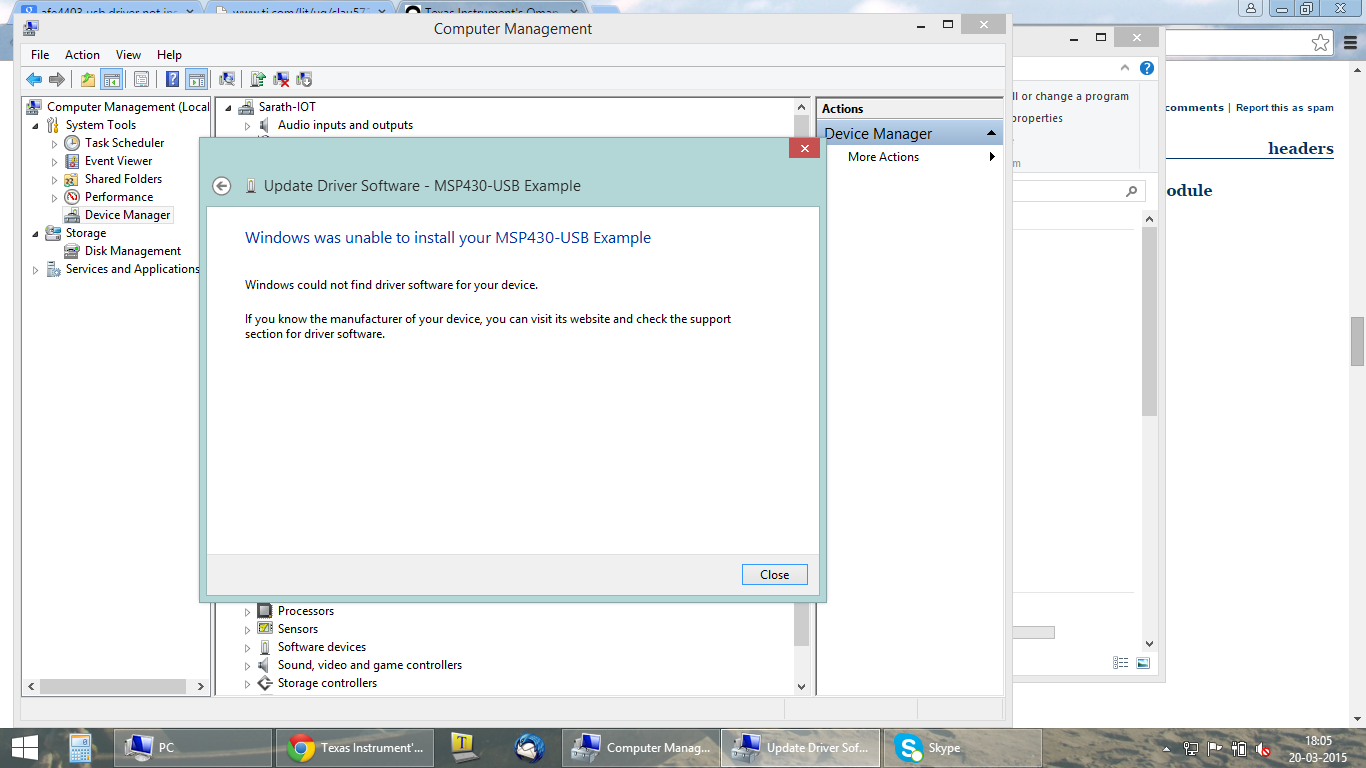Screen dimensions: 1366x768
Task: Collapse the Storage tree node
Action: [x=36, y=234]
